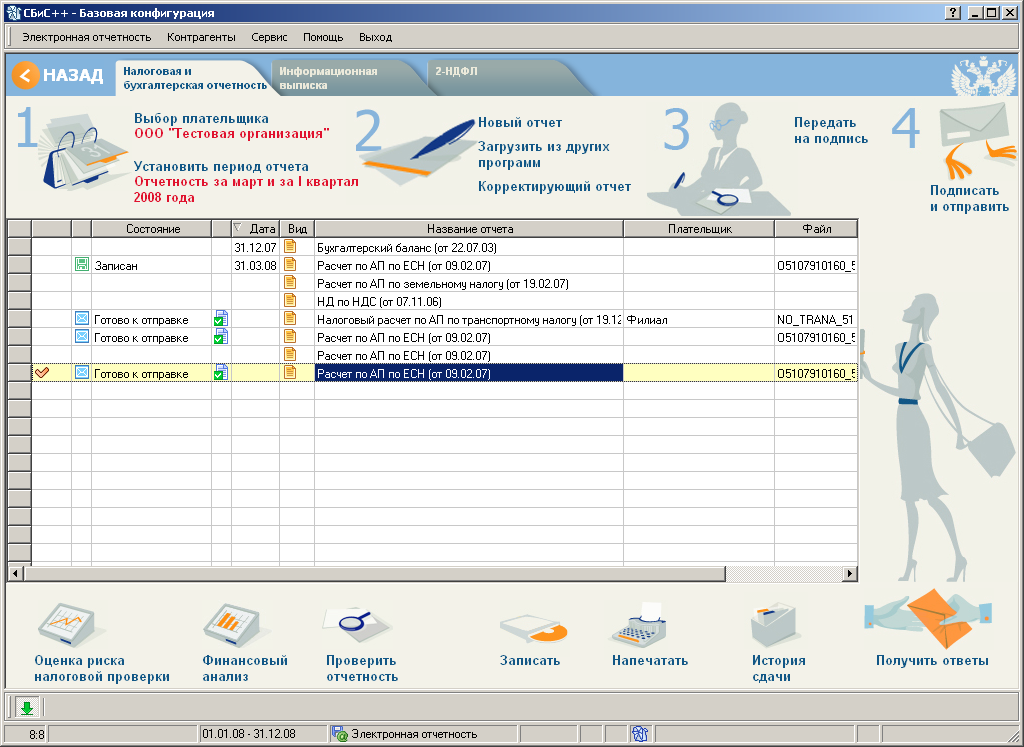1024x747 pixels.
Task: Click the Записать disk drive icon
Action: pos(534,628)
